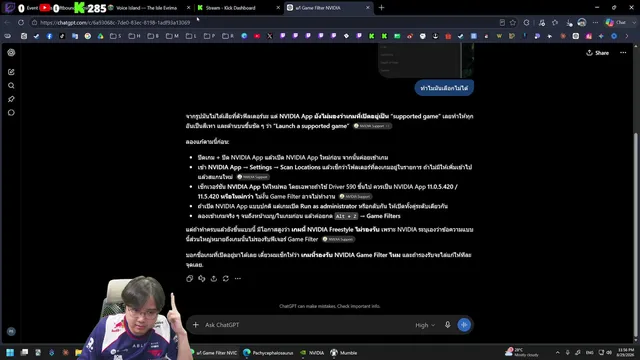Open the Windows Start menu
Viewport: 640px width, 360px height.
point(10,353)
